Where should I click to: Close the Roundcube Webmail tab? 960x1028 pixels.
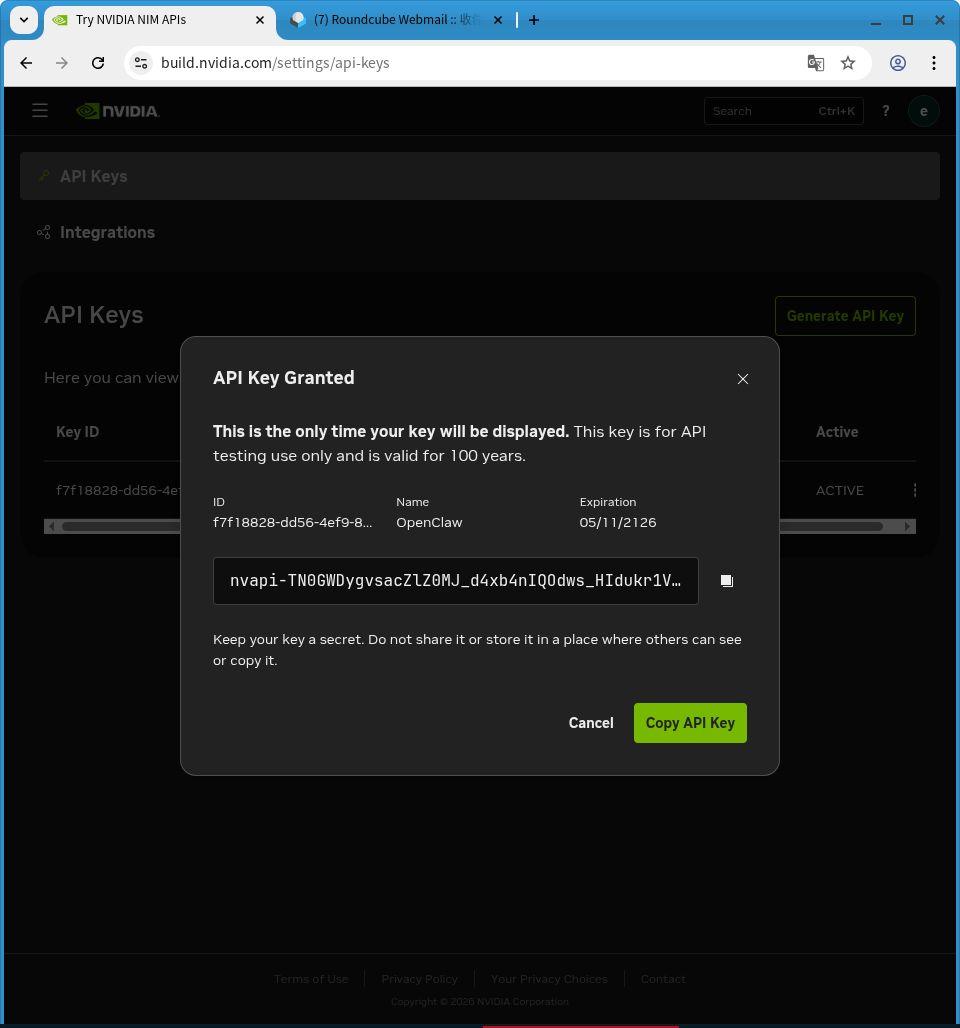498,20
